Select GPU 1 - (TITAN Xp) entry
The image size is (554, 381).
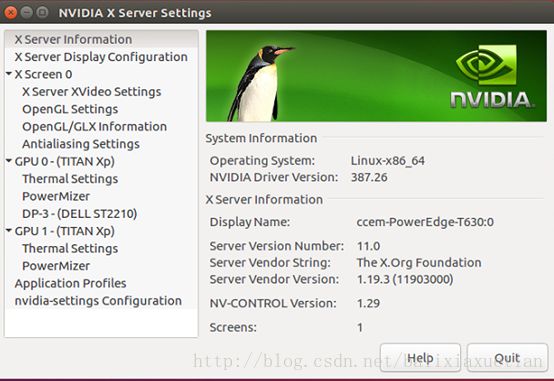point(65,231)
